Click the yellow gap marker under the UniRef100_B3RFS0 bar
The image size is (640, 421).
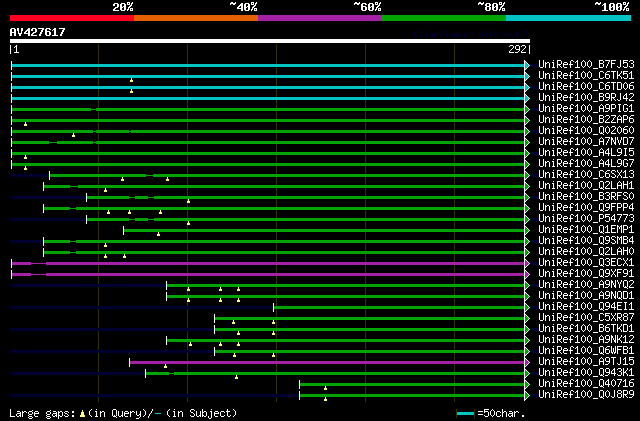point(188,201)
